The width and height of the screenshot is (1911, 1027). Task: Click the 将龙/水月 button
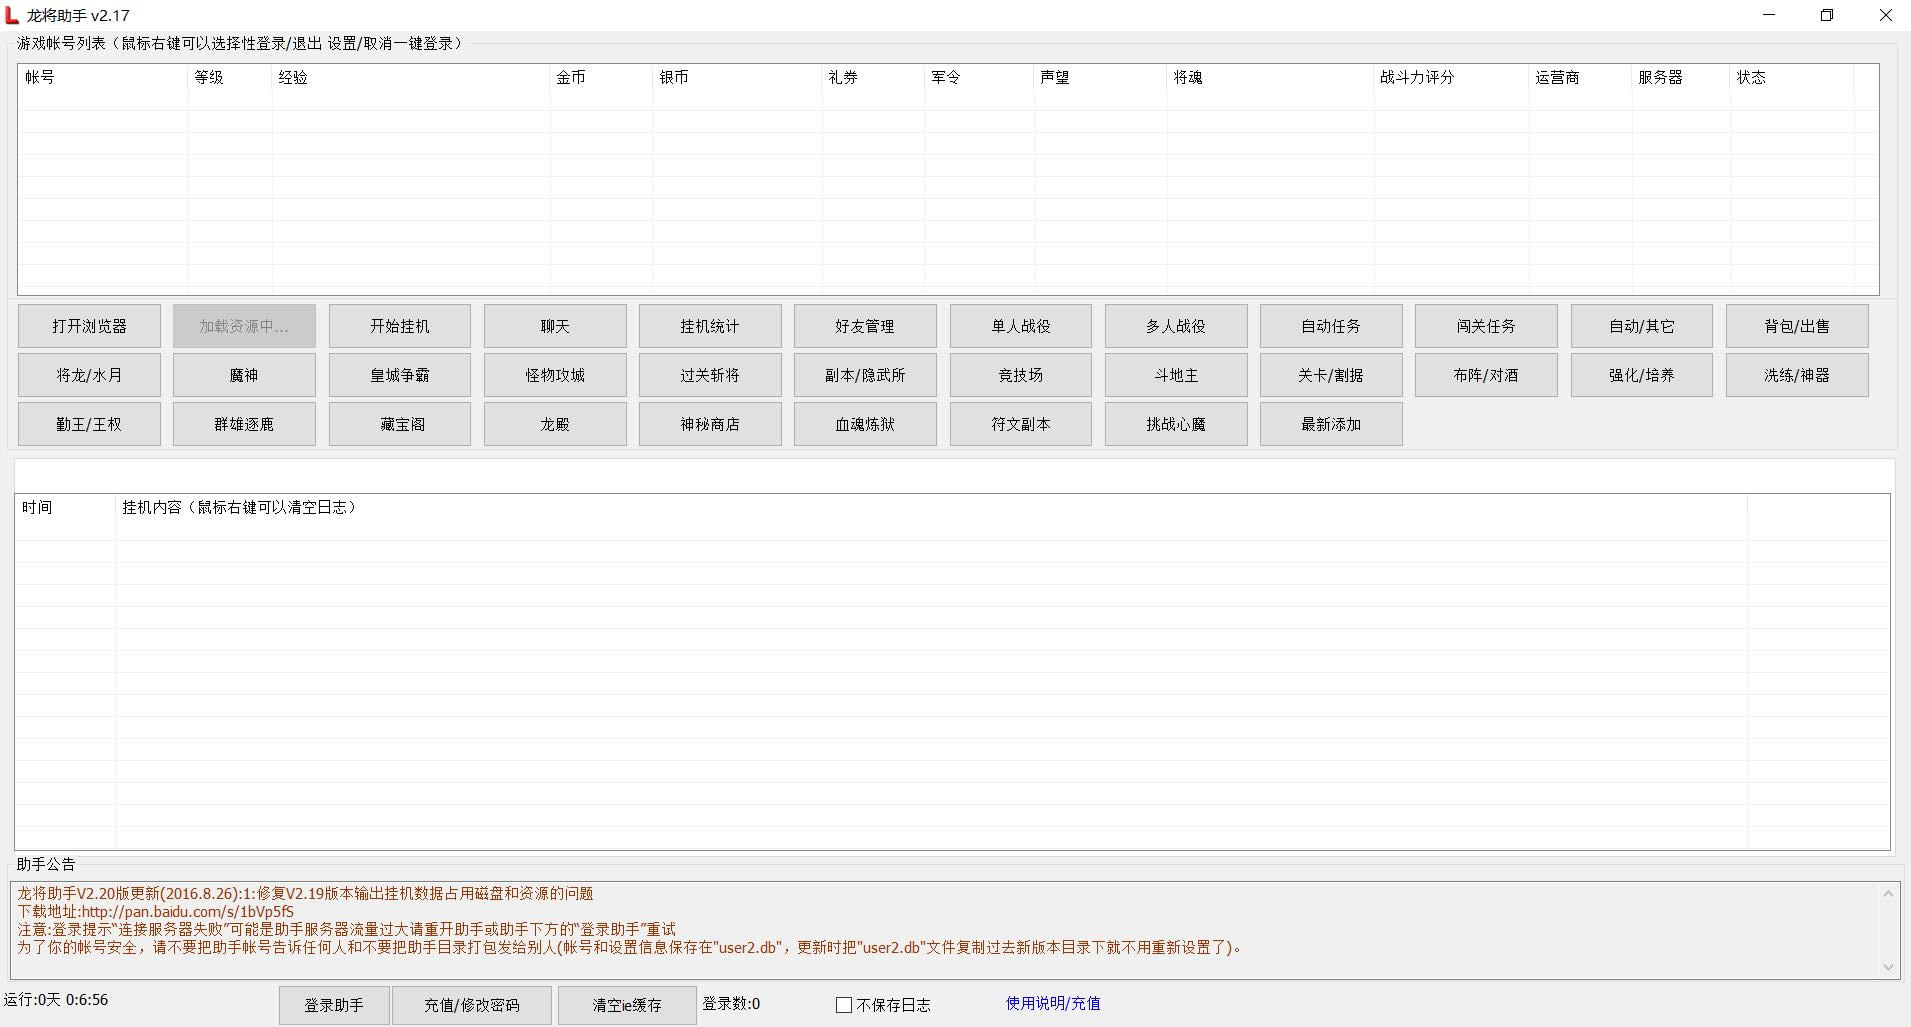[x=89, y=375]
